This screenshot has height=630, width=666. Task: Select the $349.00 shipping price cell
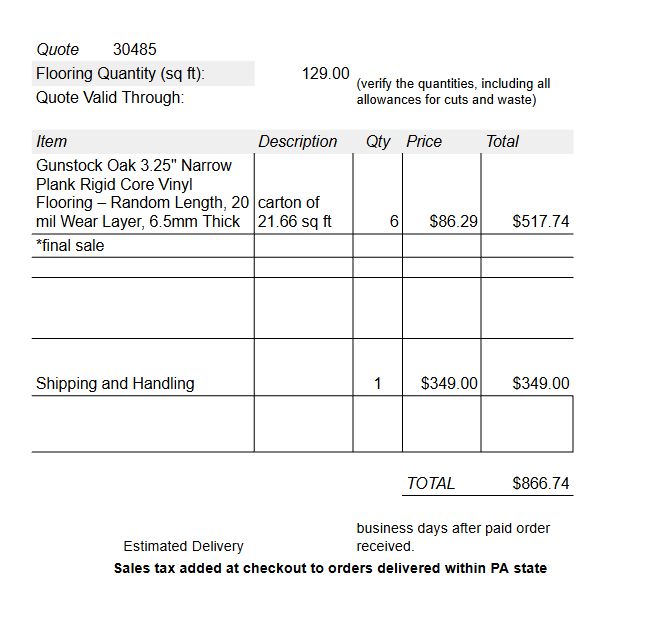[442, 367]
